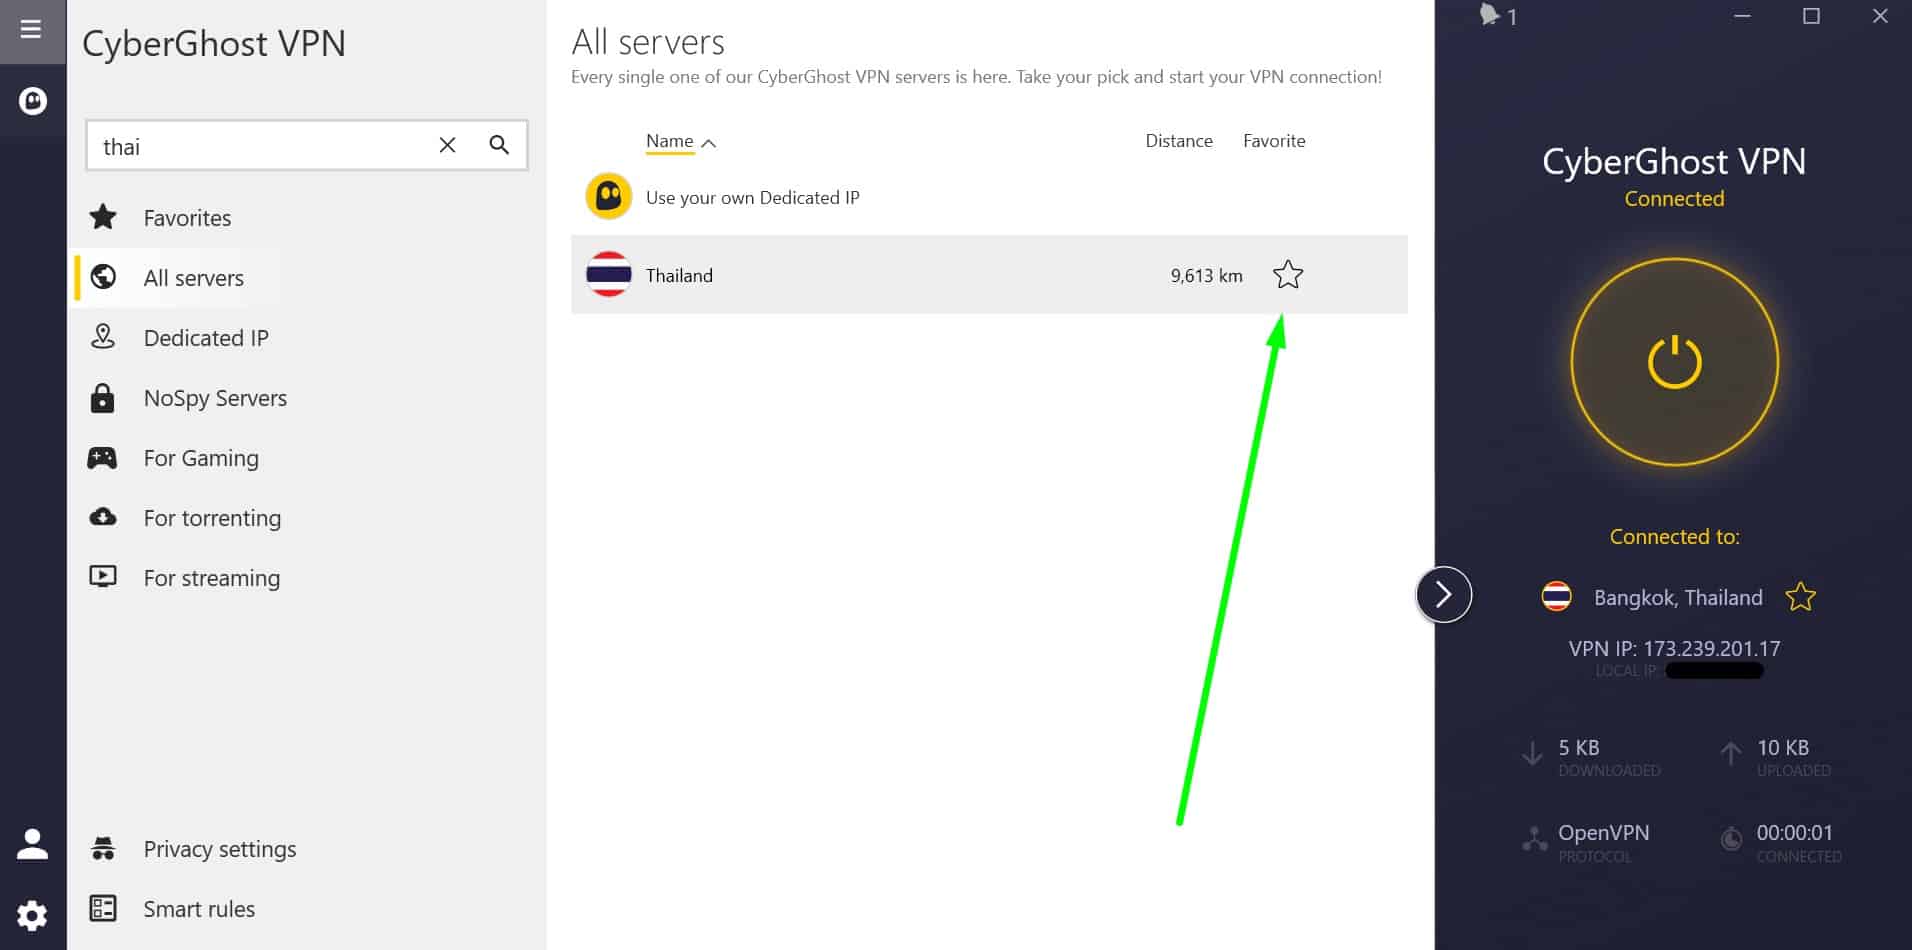Select All servers in sidebar
Image resolution: width=1912 pixels, height=950 pixels.
click(193, 278)
